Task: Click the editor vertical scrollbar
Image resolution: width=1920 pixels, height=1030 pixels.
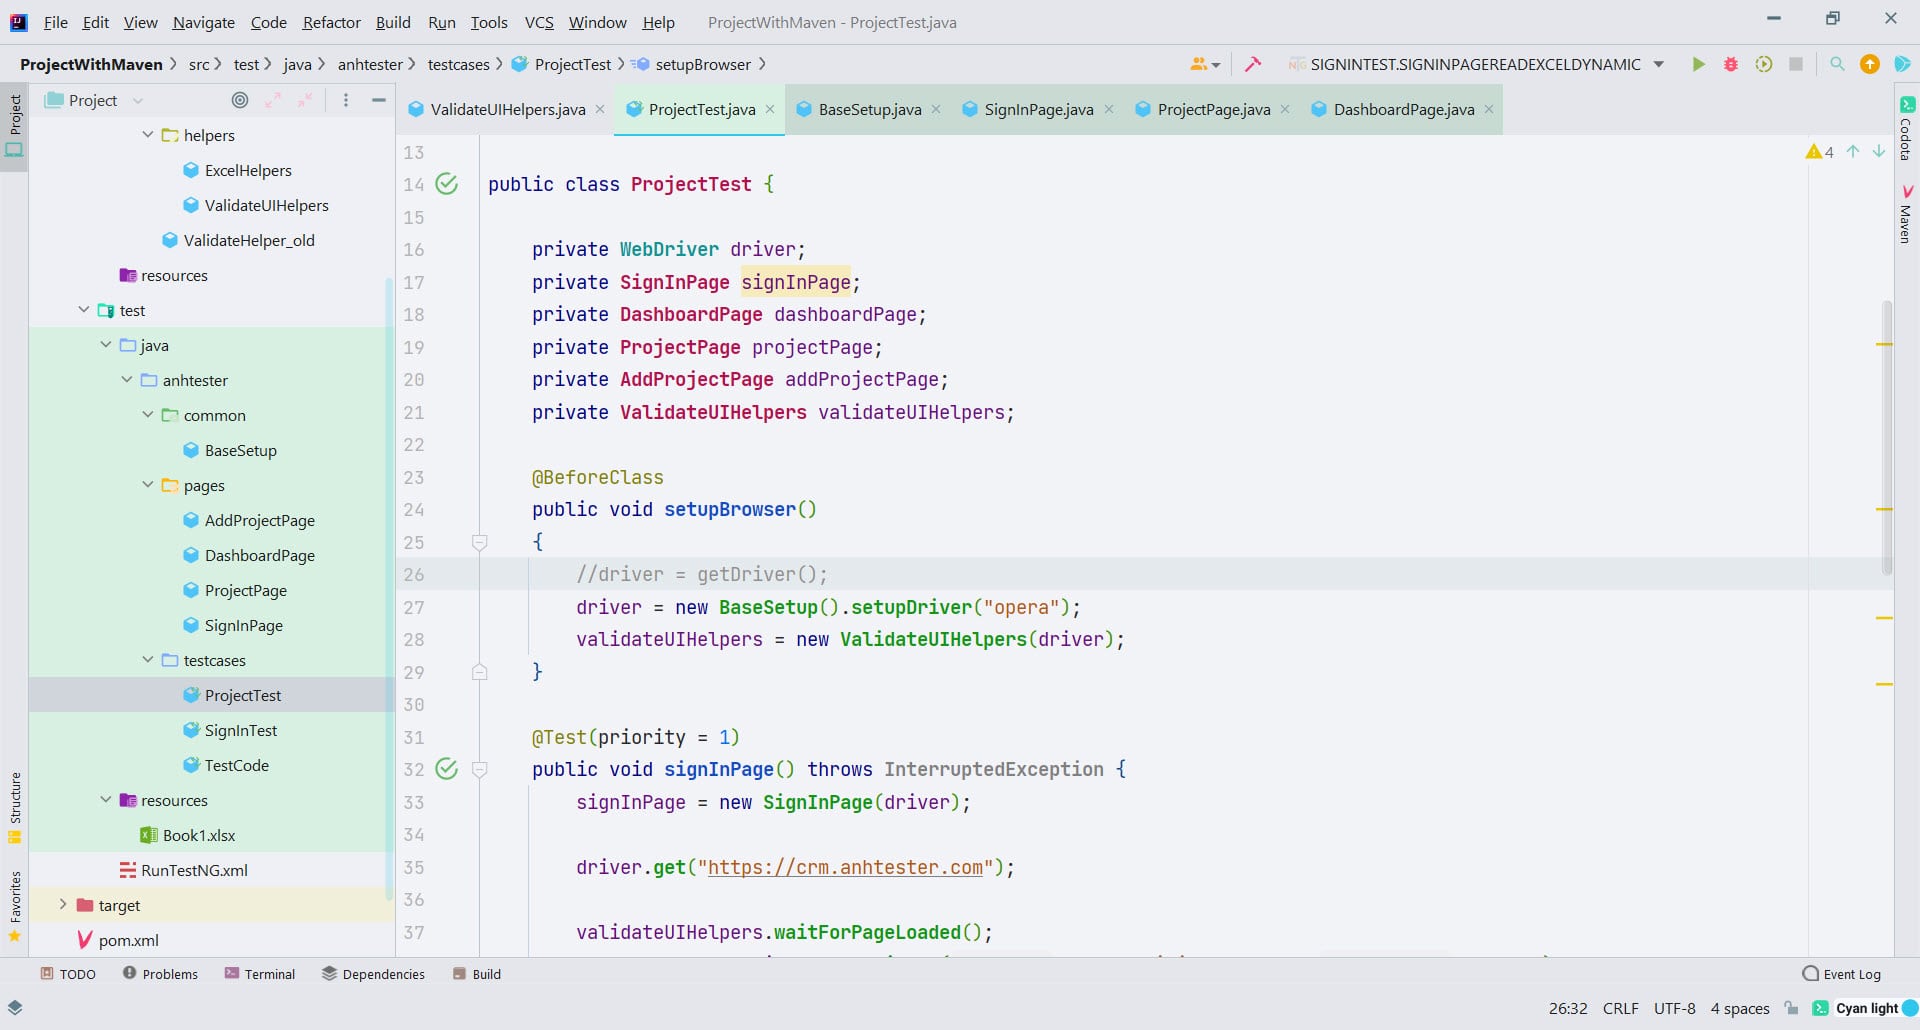Action: [1887, 436]
